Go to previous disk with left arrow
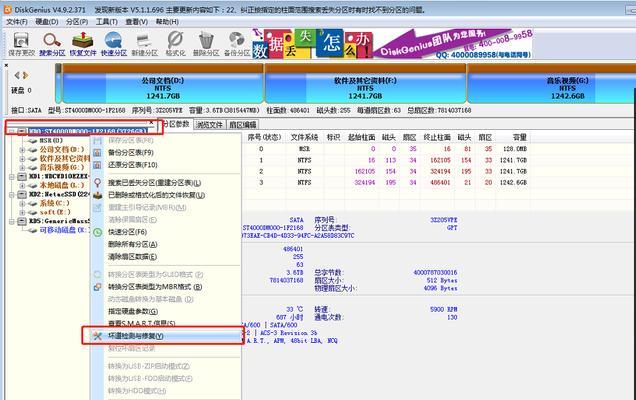Image resolution: width=636 pixels, height=400 pixels. [x=17, y=75]
